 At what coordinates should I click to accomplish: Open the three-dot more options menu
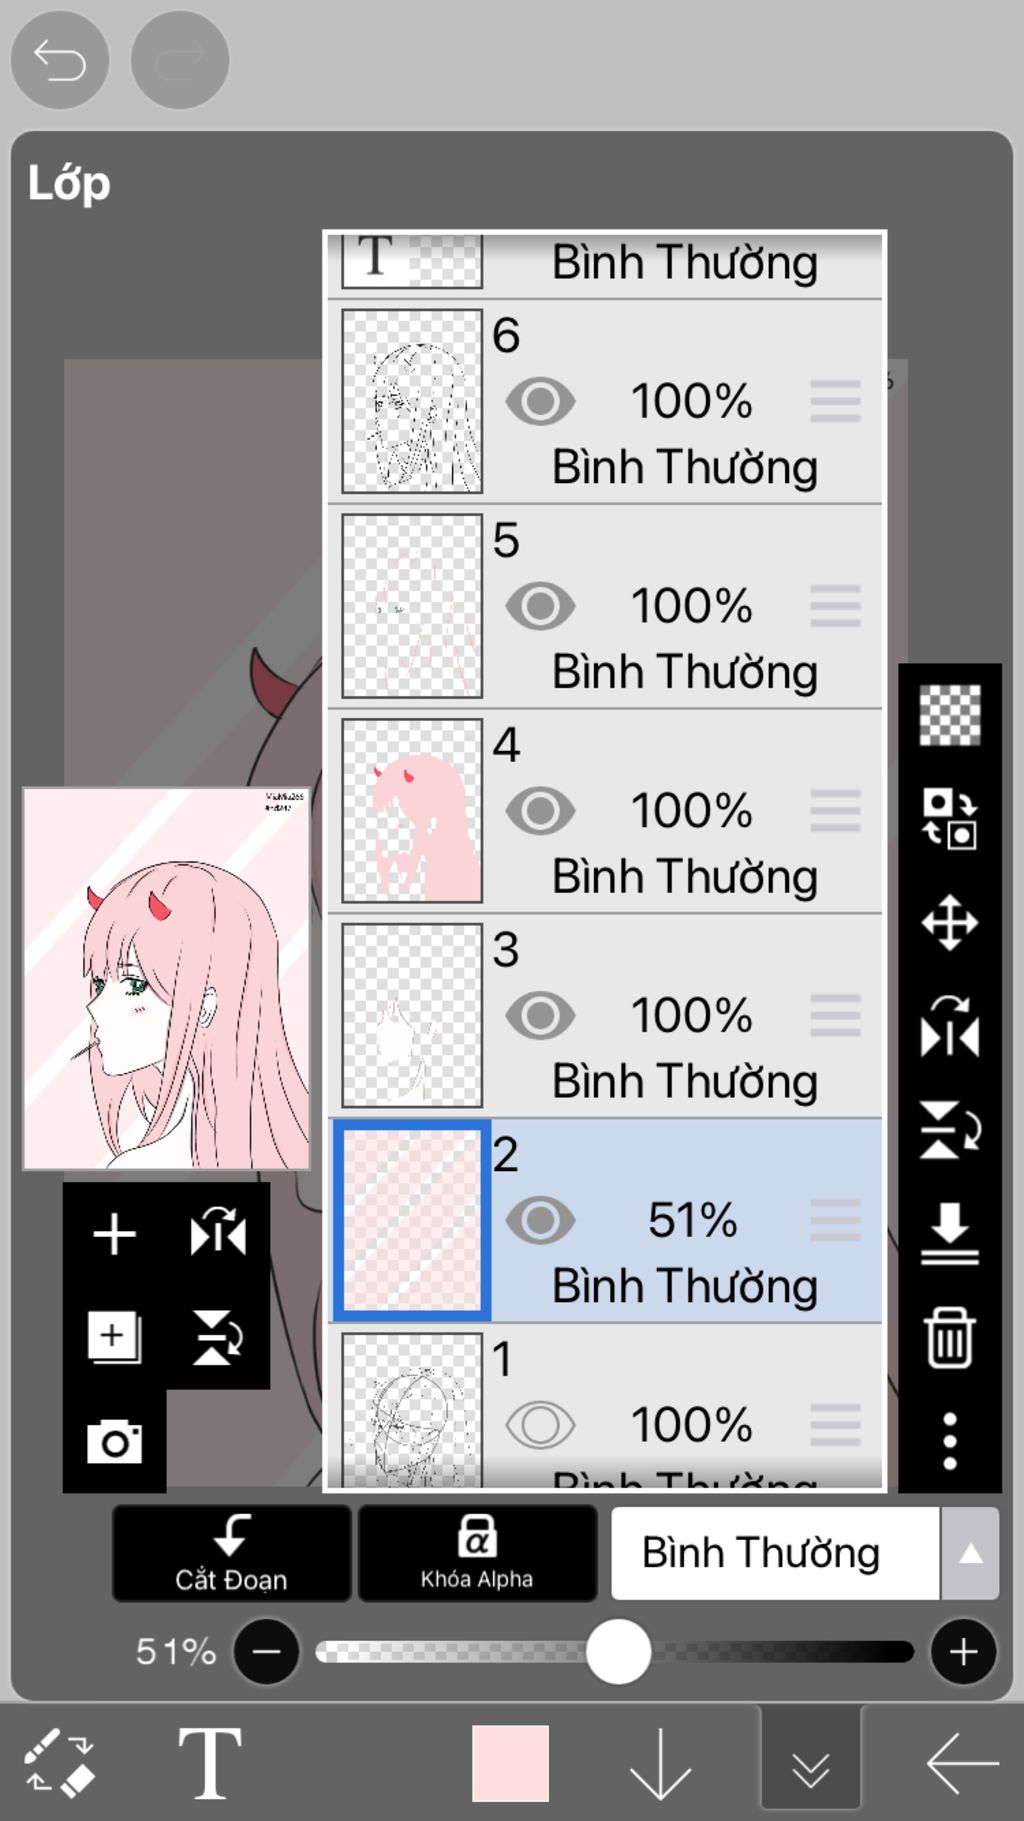949,1441
